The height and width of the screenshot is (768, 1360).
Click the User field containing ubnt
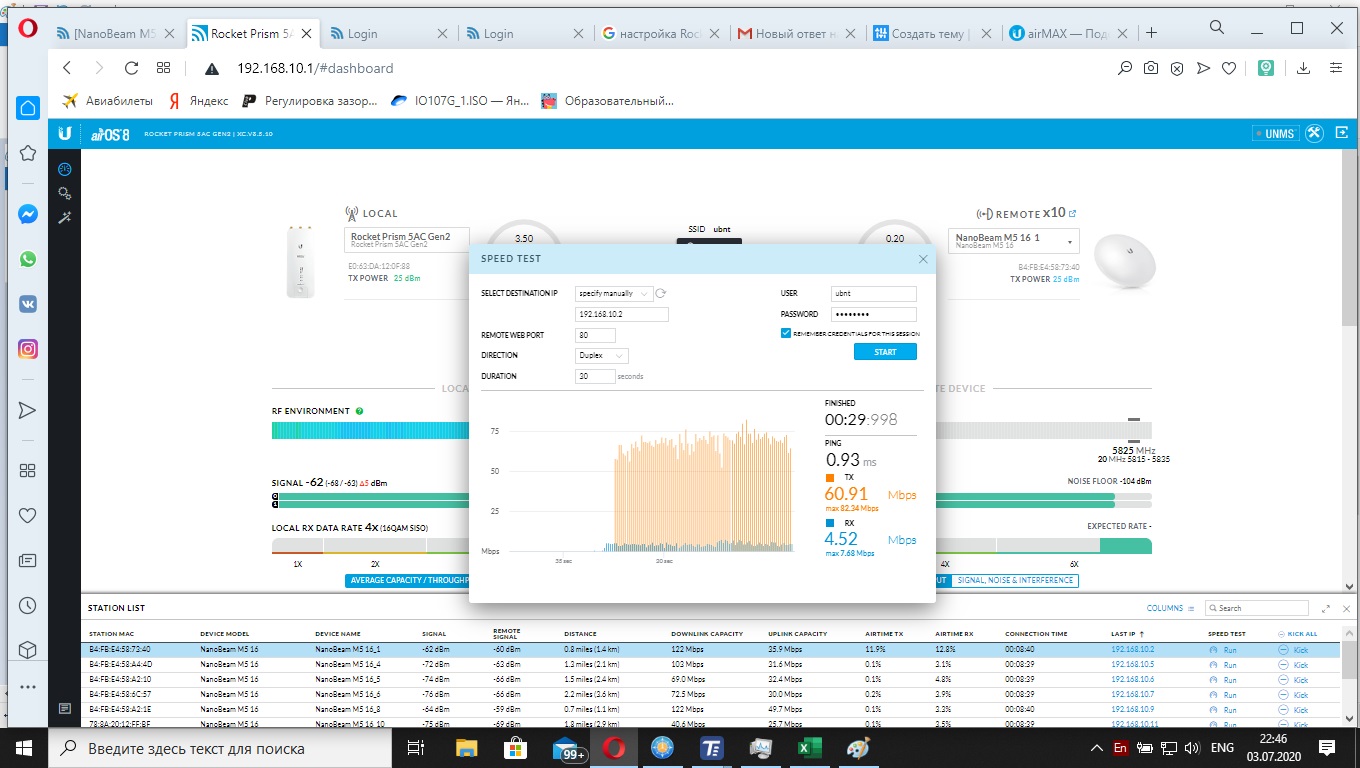point(874,294)
